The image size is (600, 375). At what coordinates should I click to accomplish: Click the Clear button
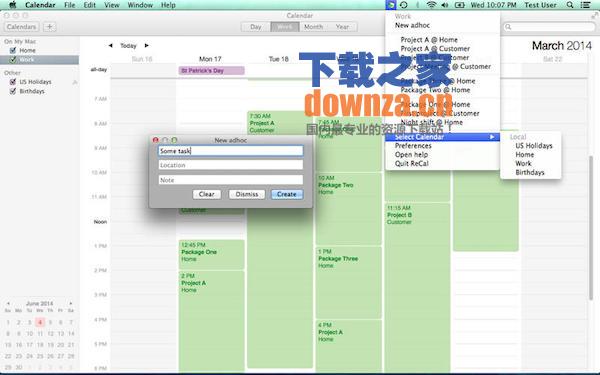(x=207, y=194)
